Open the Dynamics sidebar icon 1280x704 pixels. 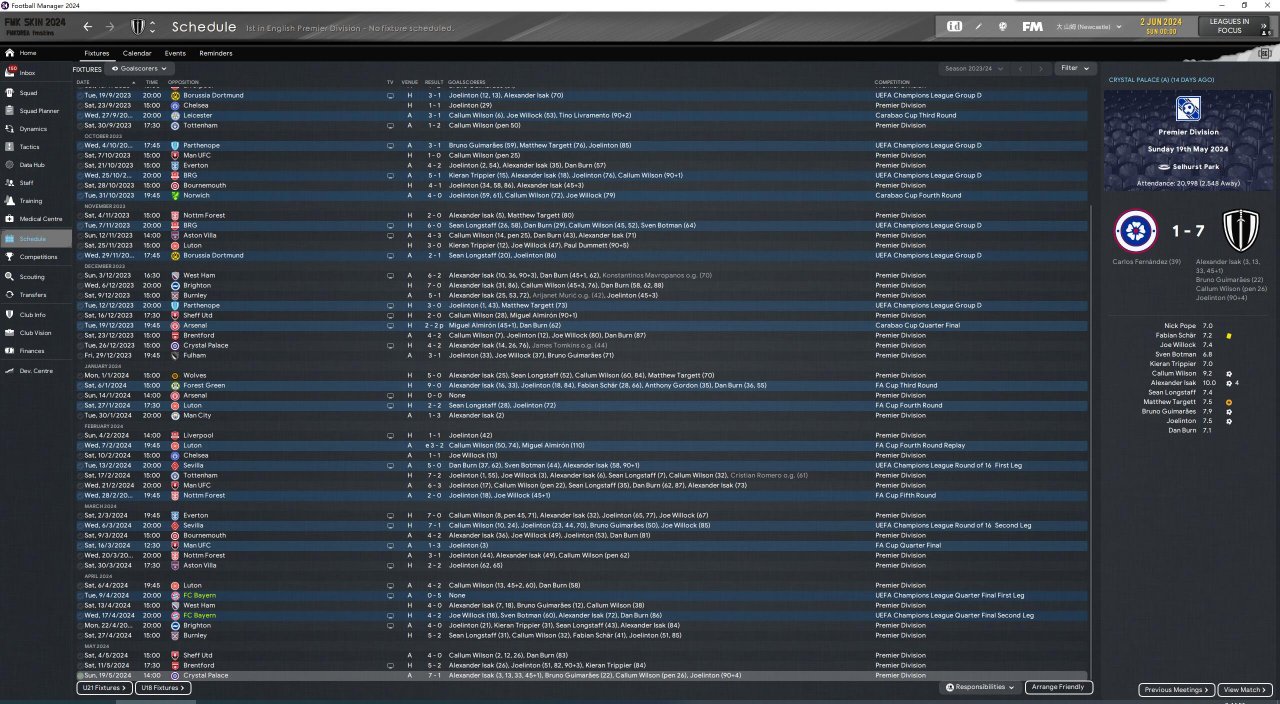click(10, 128)
